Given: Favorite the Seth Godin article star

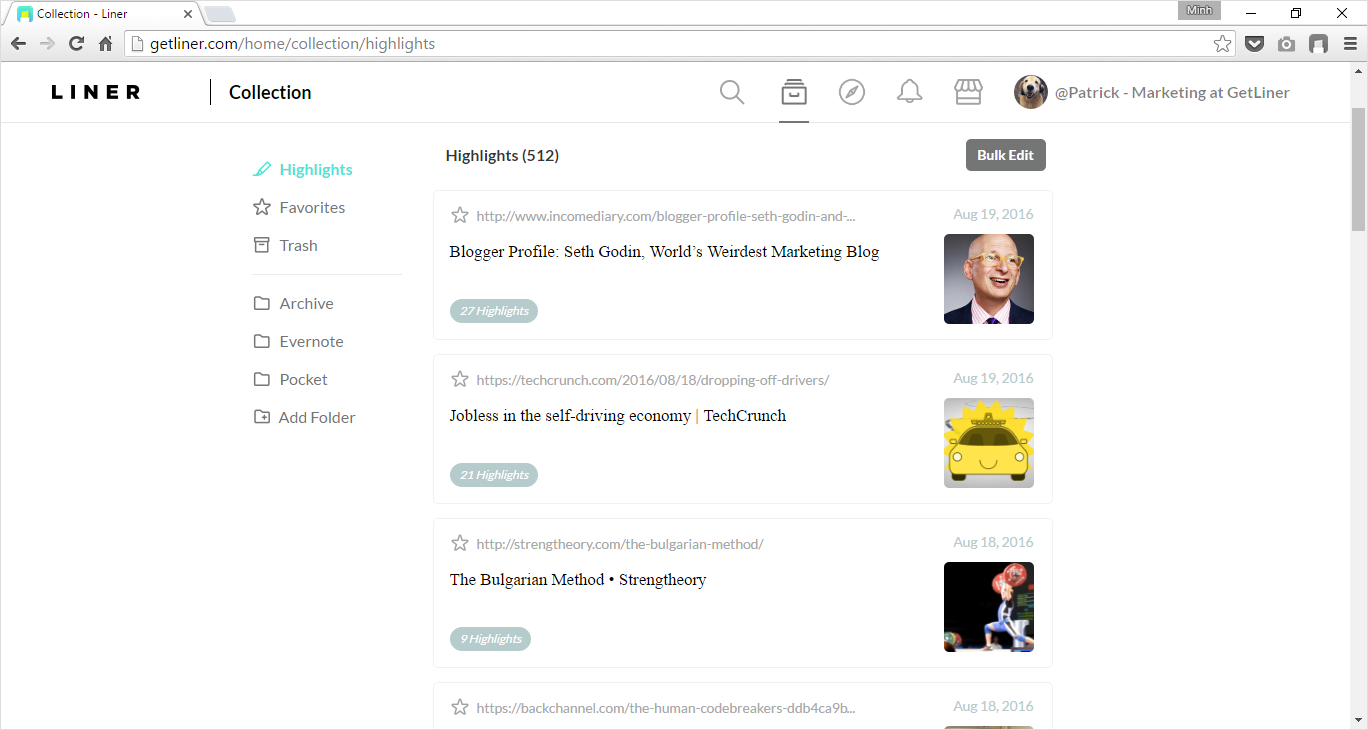Looking at the screenshot, I should click(459, 214).
